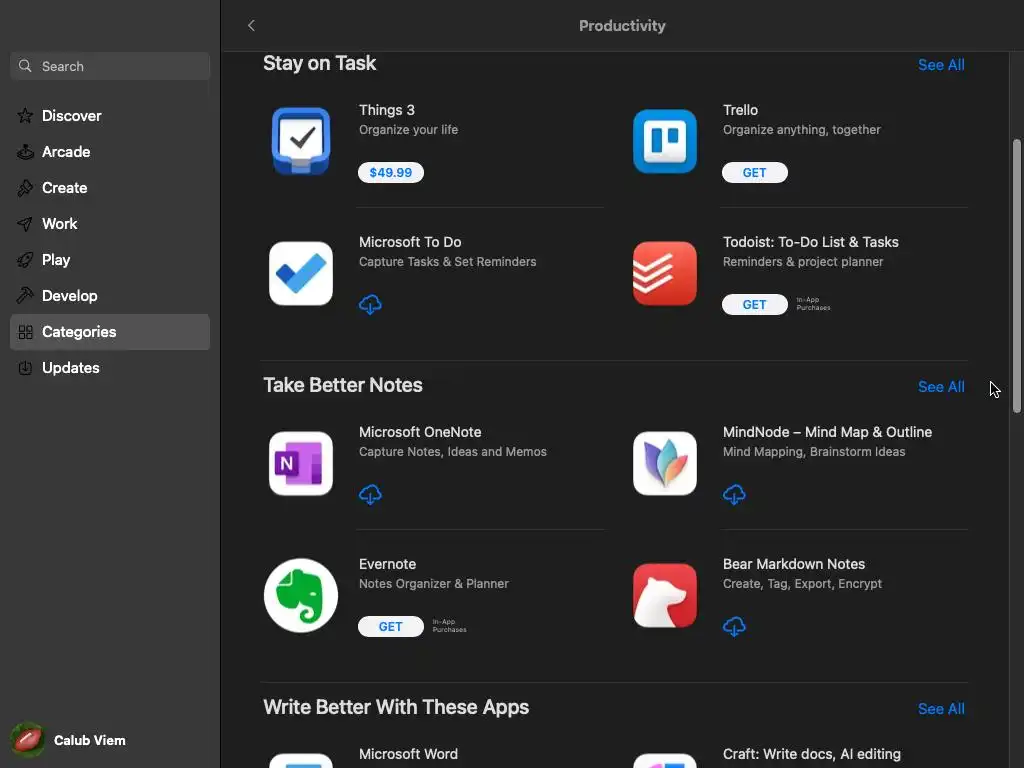Open the Bear Markdown Notes icon
This screenshot has height=768, width=1024.
[665, 595]
